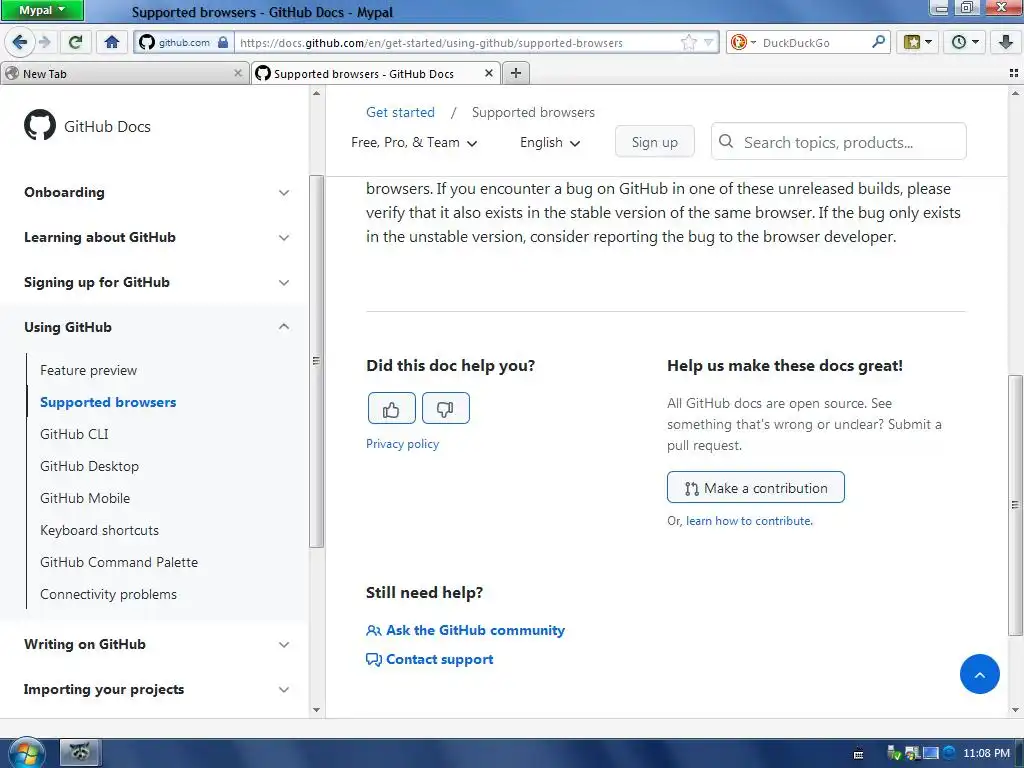
Task: Follow the Get started breadcrumb link
Action: pyautogui.click(x=400, y=112)
